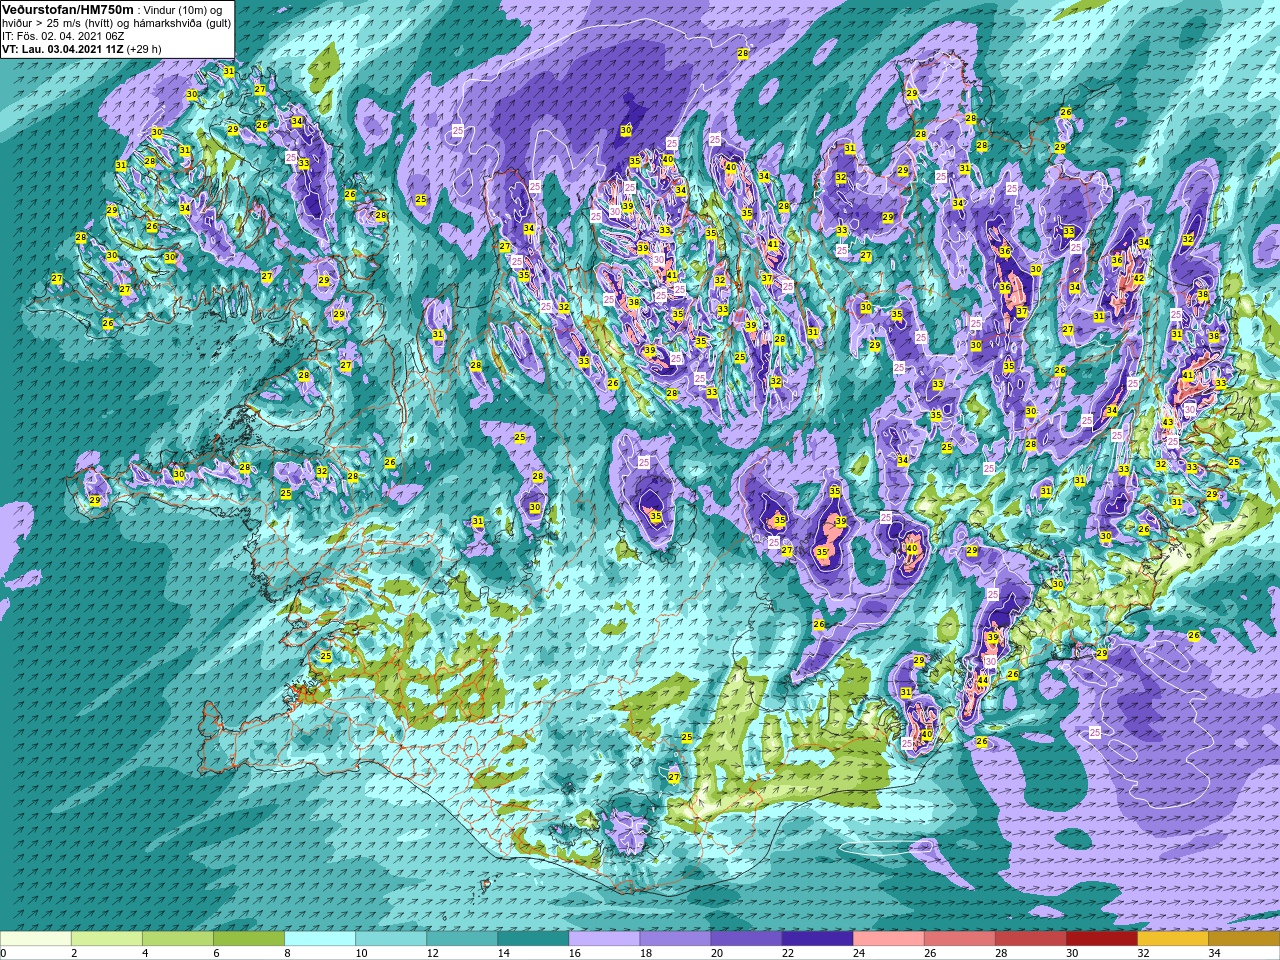This screenshot has height=960, width=1280.
Task: Pick the 6–8 olive green legend swatch
Action: [x=249, y=939]
